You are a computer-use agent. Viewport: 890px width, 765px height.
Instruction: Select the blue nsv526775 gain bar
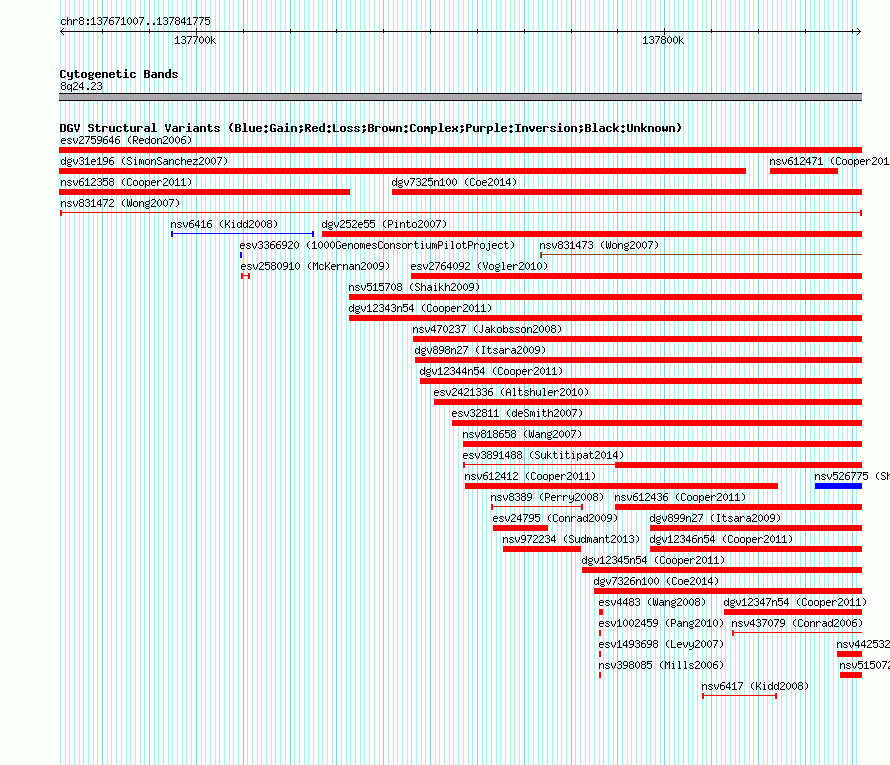[838, 486]
